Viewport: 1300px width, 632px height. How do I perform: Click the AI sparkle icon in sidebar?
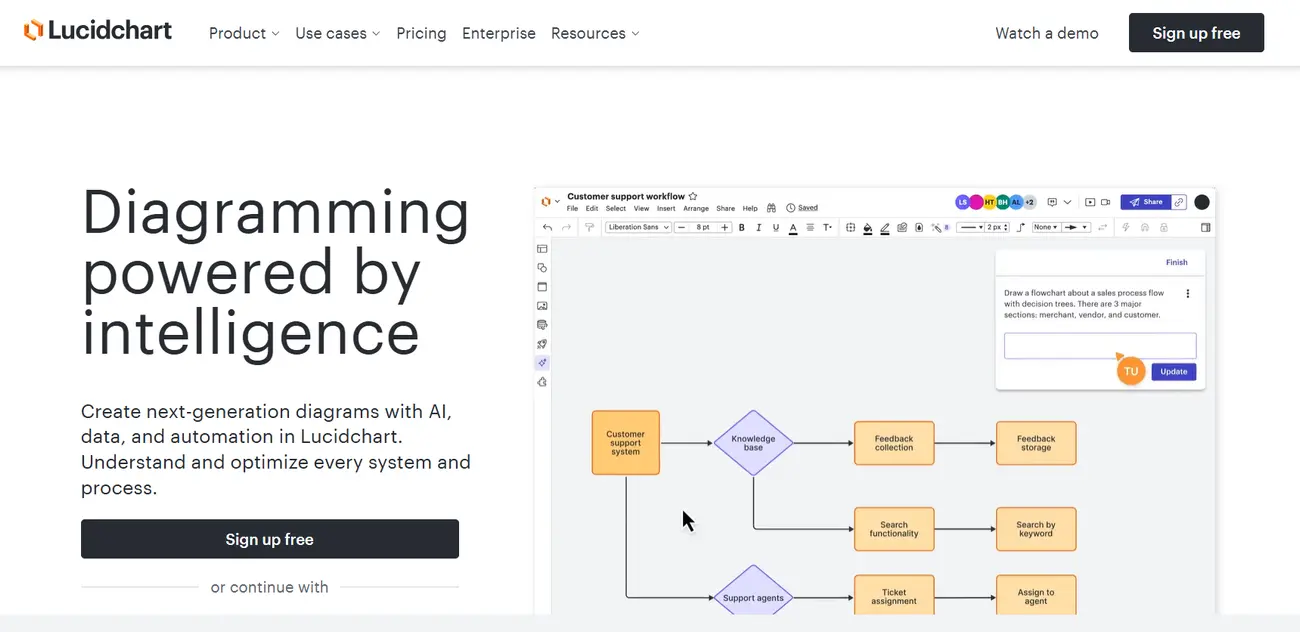click(x=542, y=363)
